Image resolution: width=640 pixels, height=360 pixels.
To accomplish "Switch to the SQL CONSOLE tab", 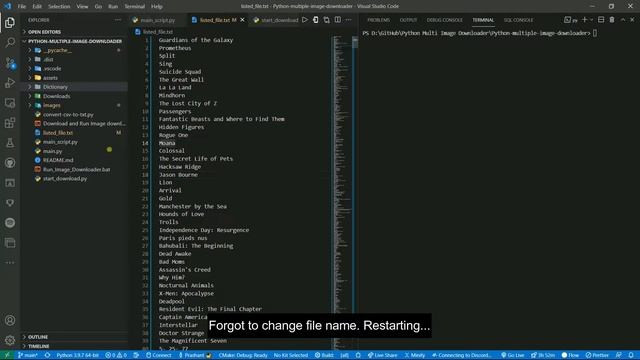I will click(x=518, y=20).
